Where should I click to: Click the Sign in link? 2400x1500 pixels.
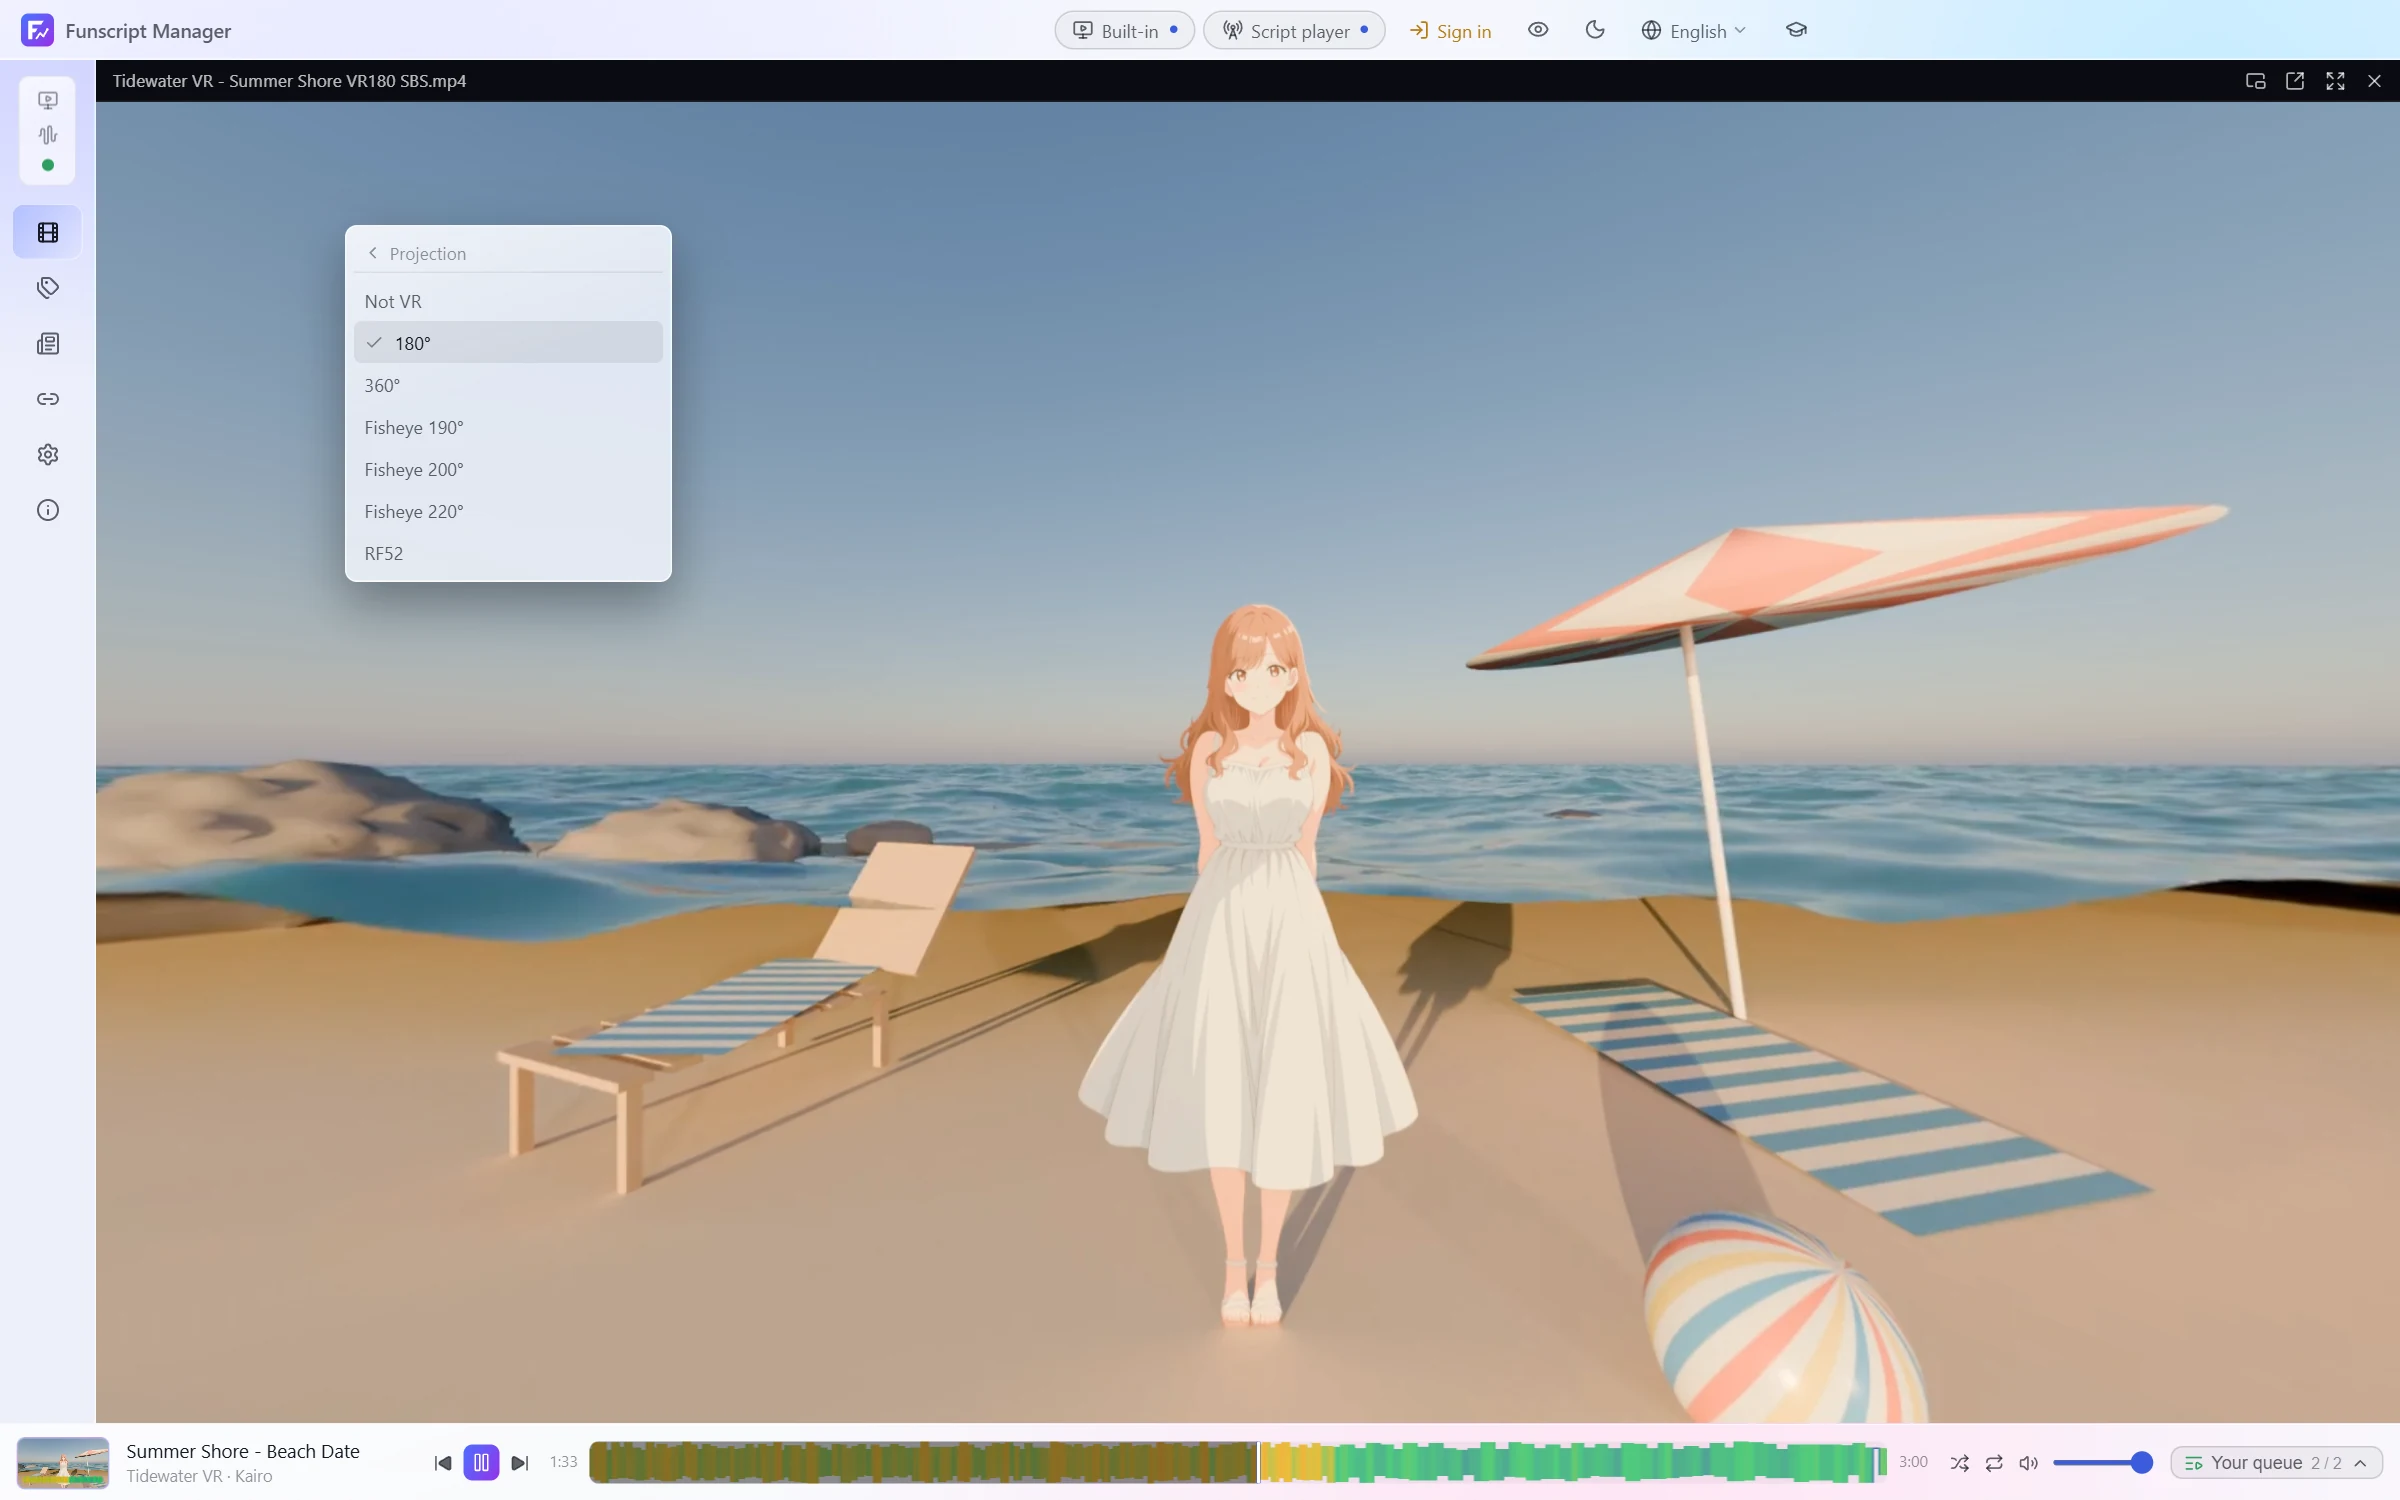click(1450, 31)
